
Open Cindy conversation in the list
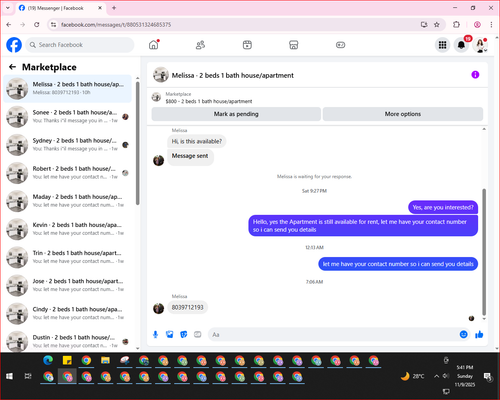pos(68,314)
